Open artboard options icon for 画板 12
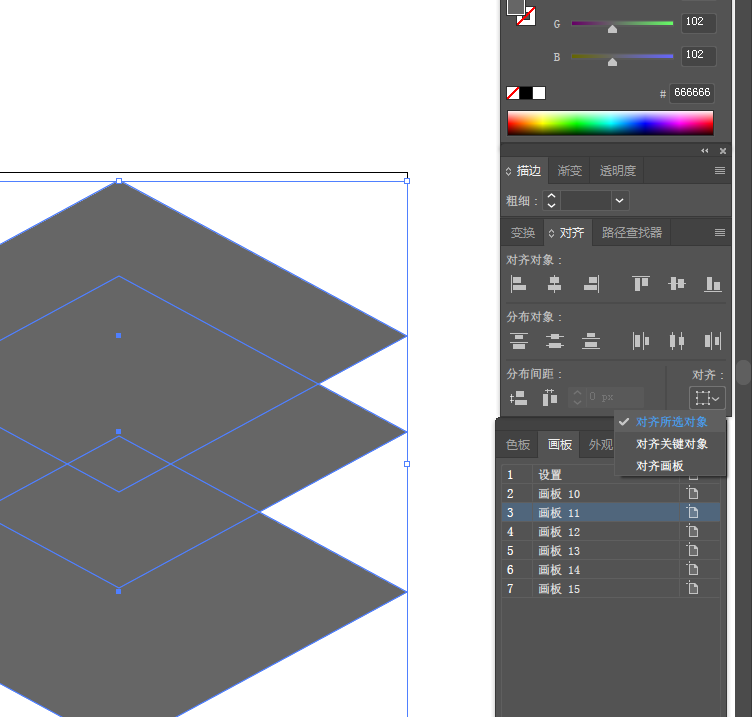 pyautogui.click(x=692, y=532)
